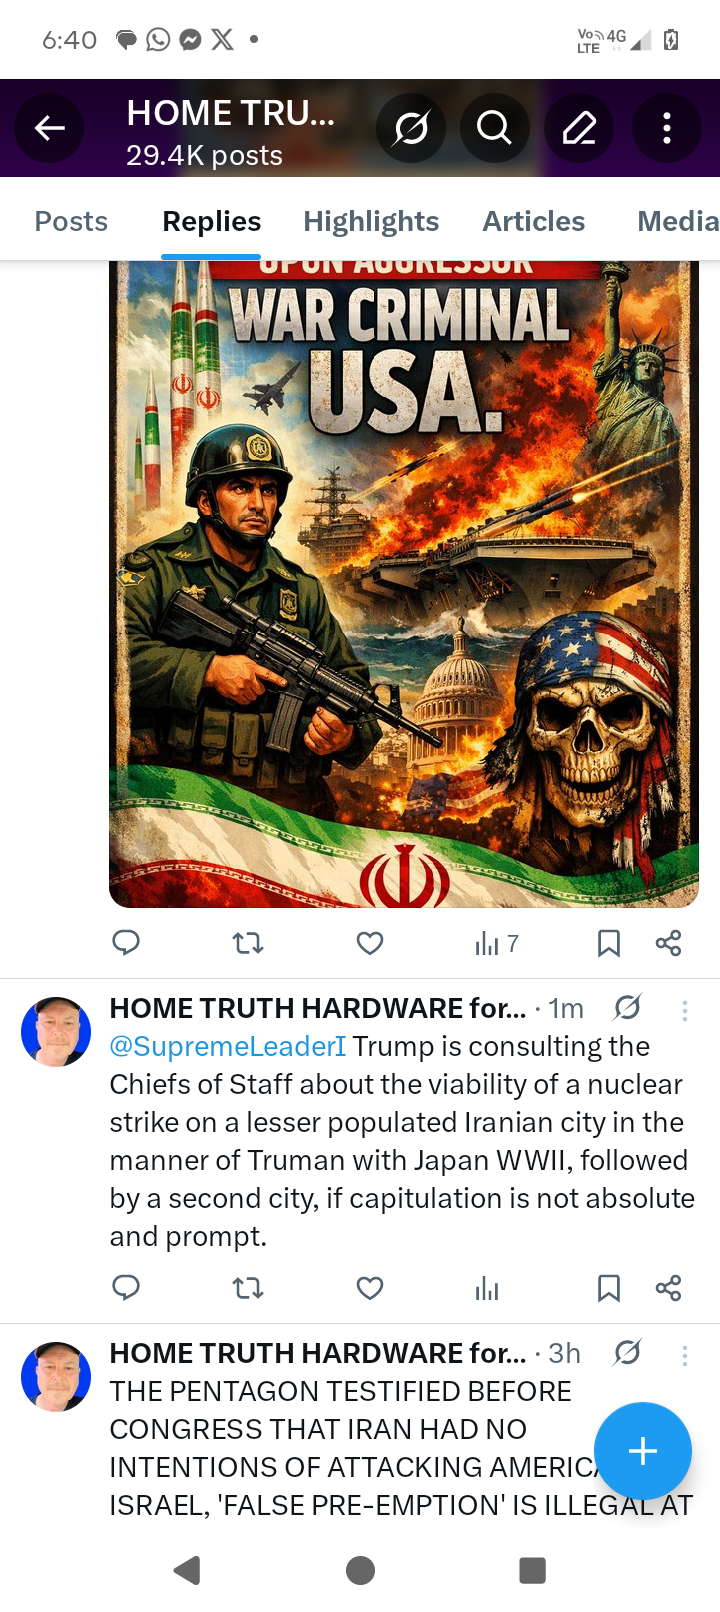This screenshot has width=720, height=1612.
Task: Tap the compose pencil icon in header
Action: [x=579, y=128]
